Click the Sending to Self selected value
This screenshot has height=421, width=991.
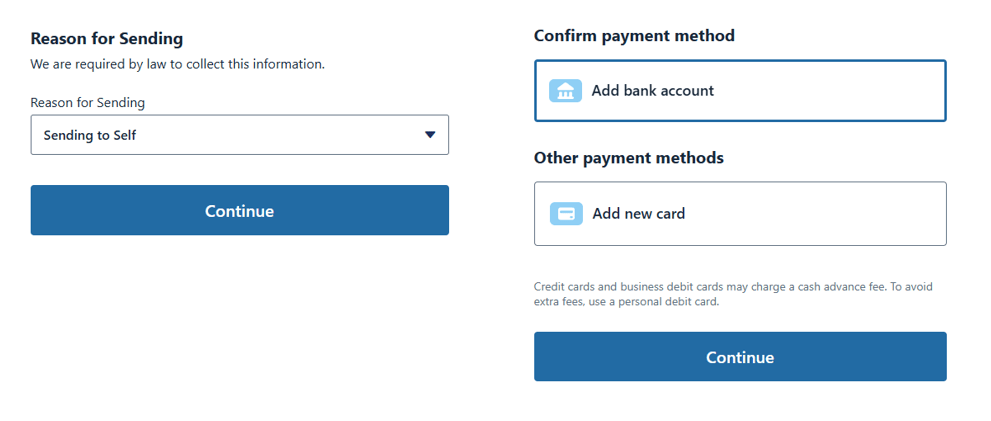pos(90,135)
